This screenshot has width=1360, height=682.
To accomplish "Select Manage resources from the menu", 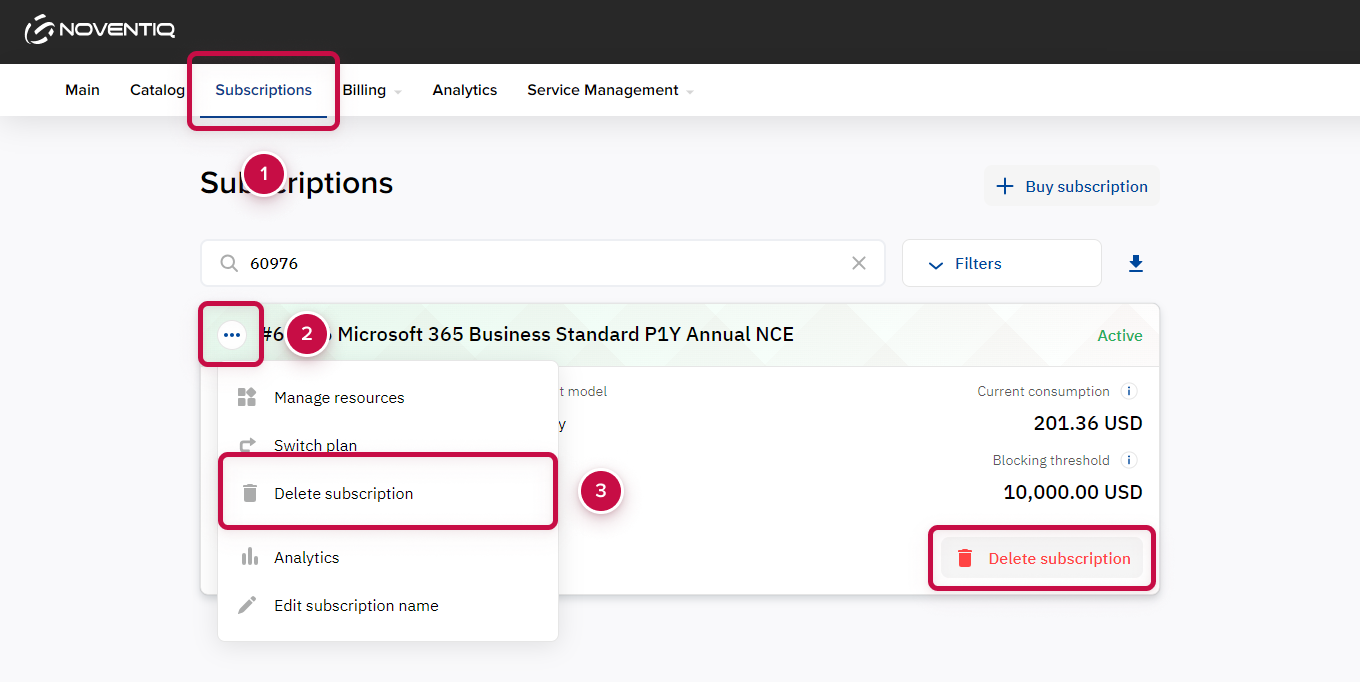I will click(339, 397).
